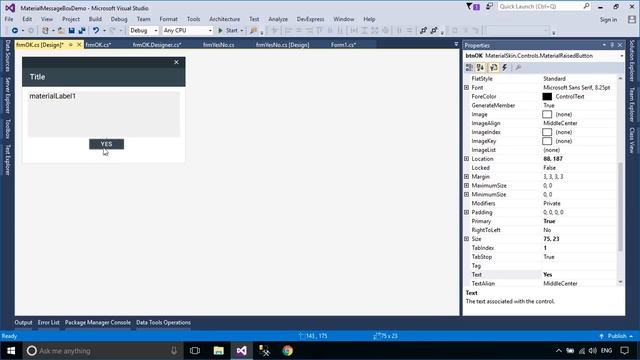The image size is (640, 360).
Task: Switch to the frmOK.Designer.cs tab
Action: (x=157, y=45)
